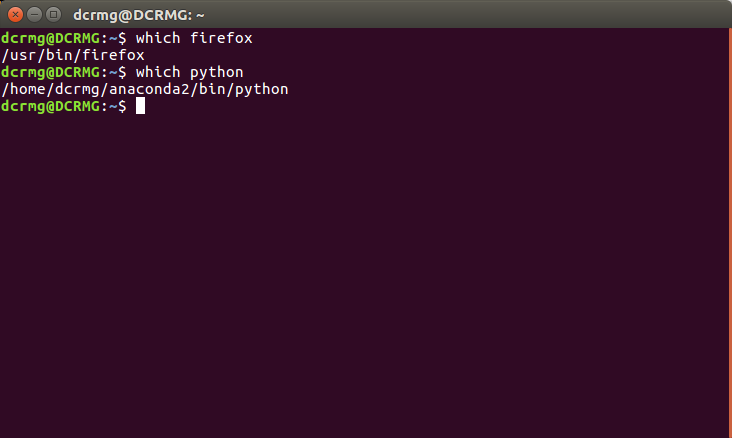
Task: Click the word home in the python path
Action: click(x=28, y=89)
